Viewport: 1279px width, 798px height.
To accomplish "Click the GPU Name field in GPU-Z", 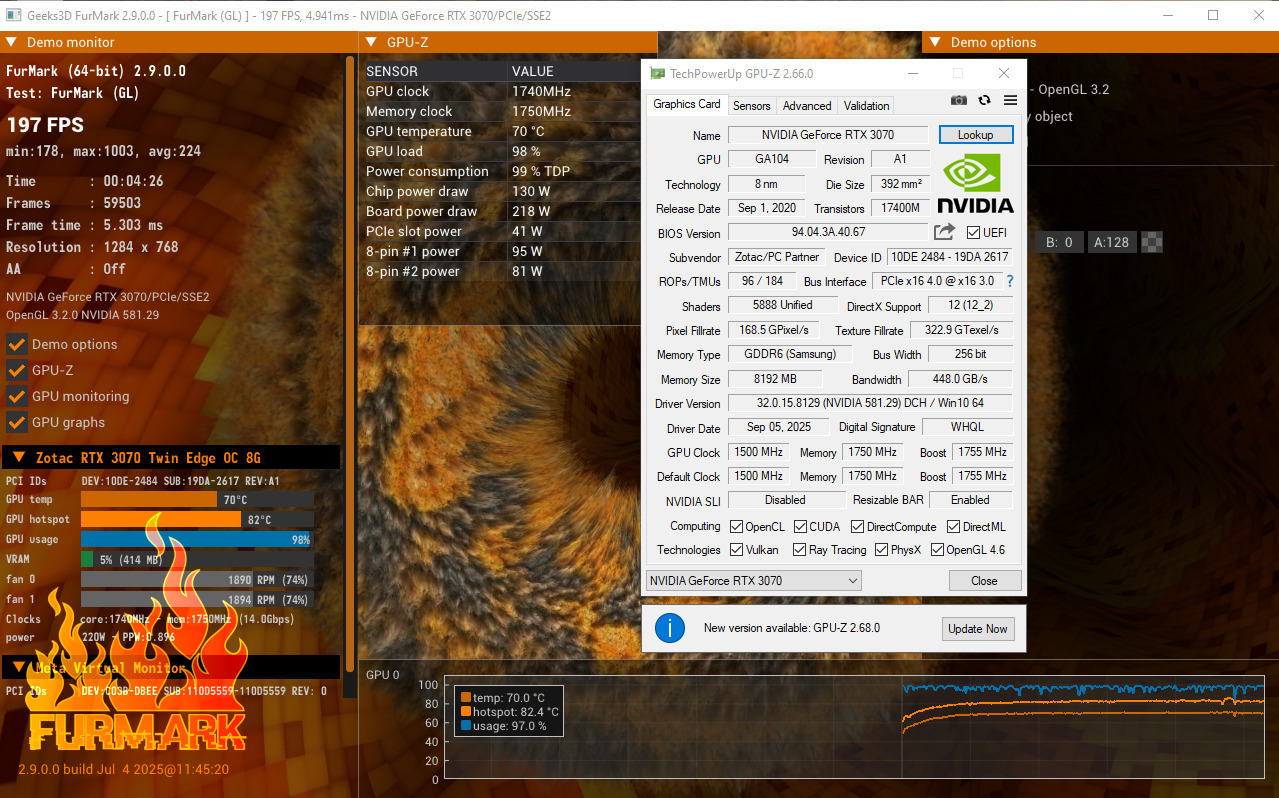I will [828, 134].
